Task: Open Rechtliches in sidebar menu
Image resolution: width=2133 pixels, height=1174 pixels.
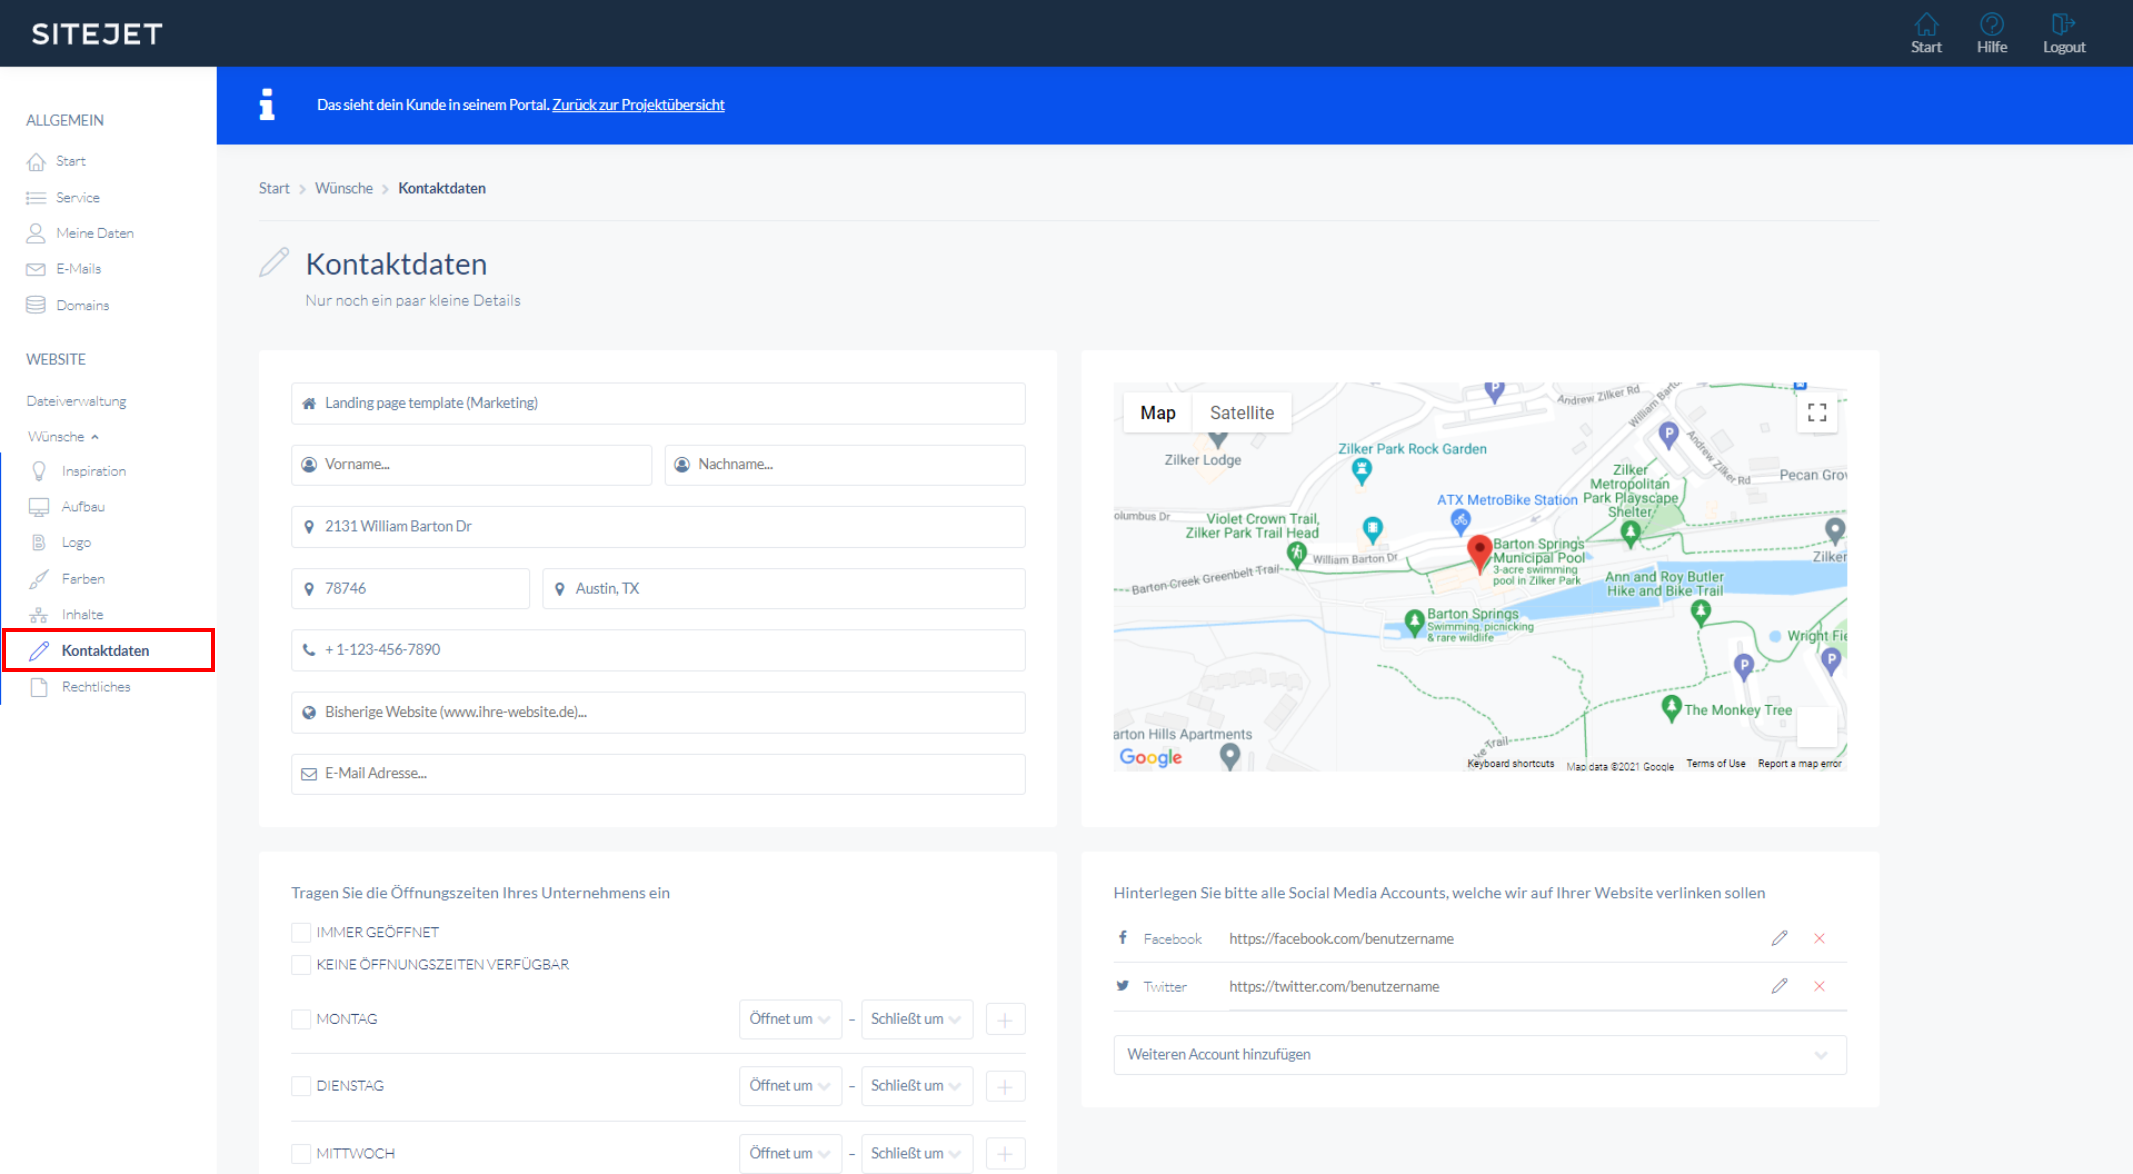Action: (96, 687)
